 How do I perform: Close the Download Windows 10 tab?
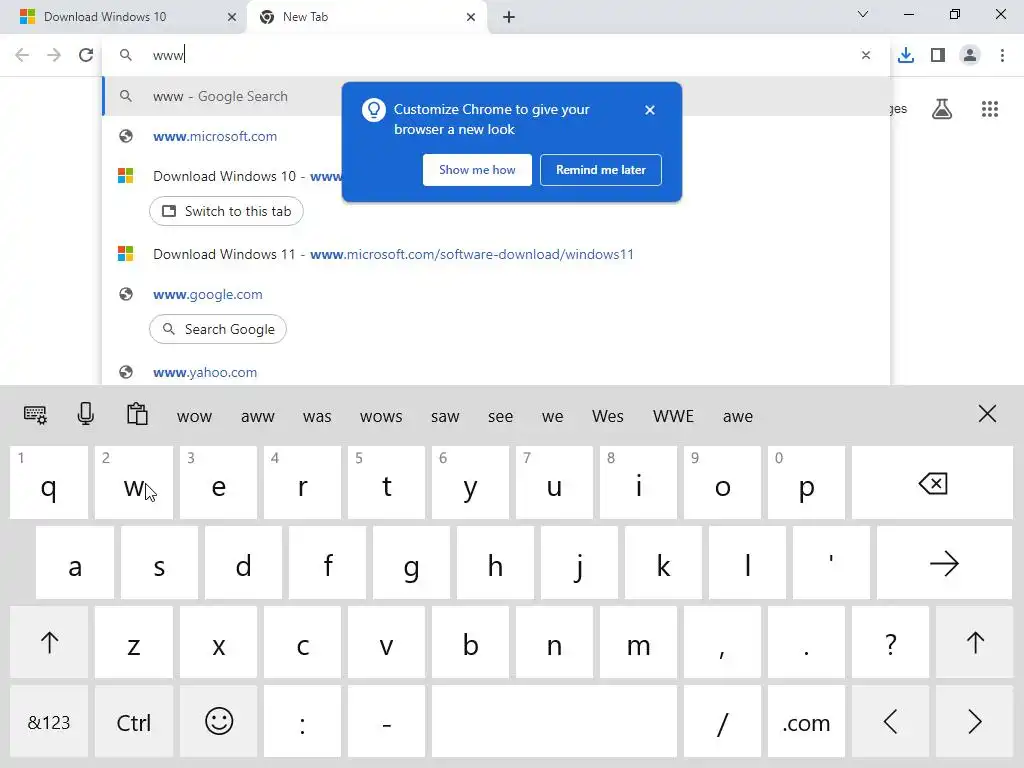point(232,17)
